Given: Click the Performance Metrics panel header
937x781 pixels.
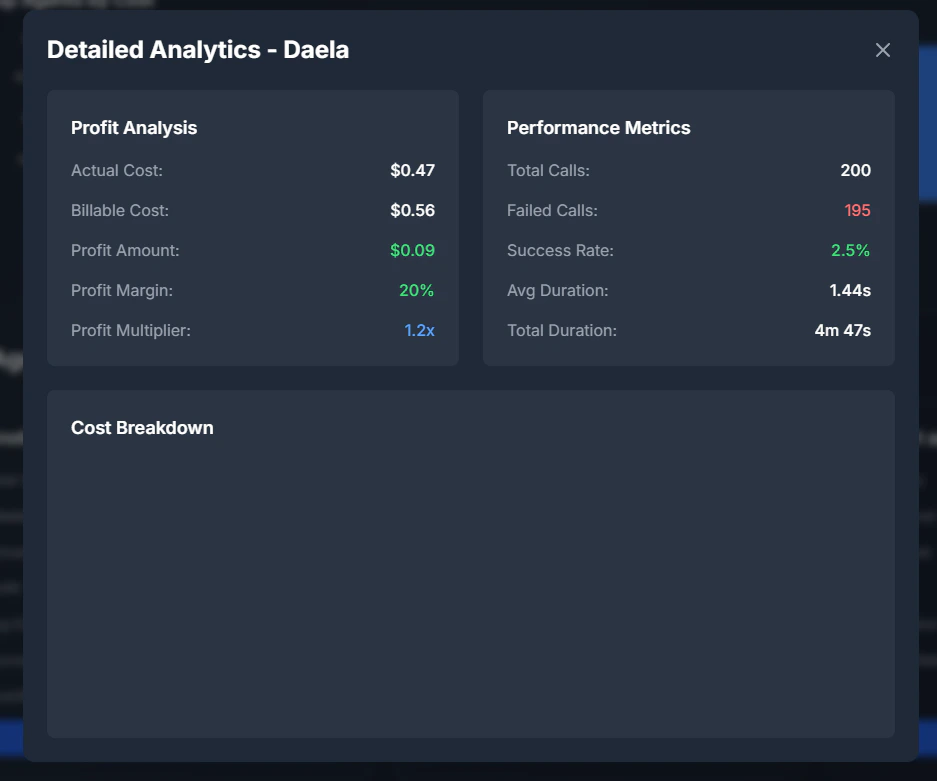Looking at the screenshot, I should (598, 127).
